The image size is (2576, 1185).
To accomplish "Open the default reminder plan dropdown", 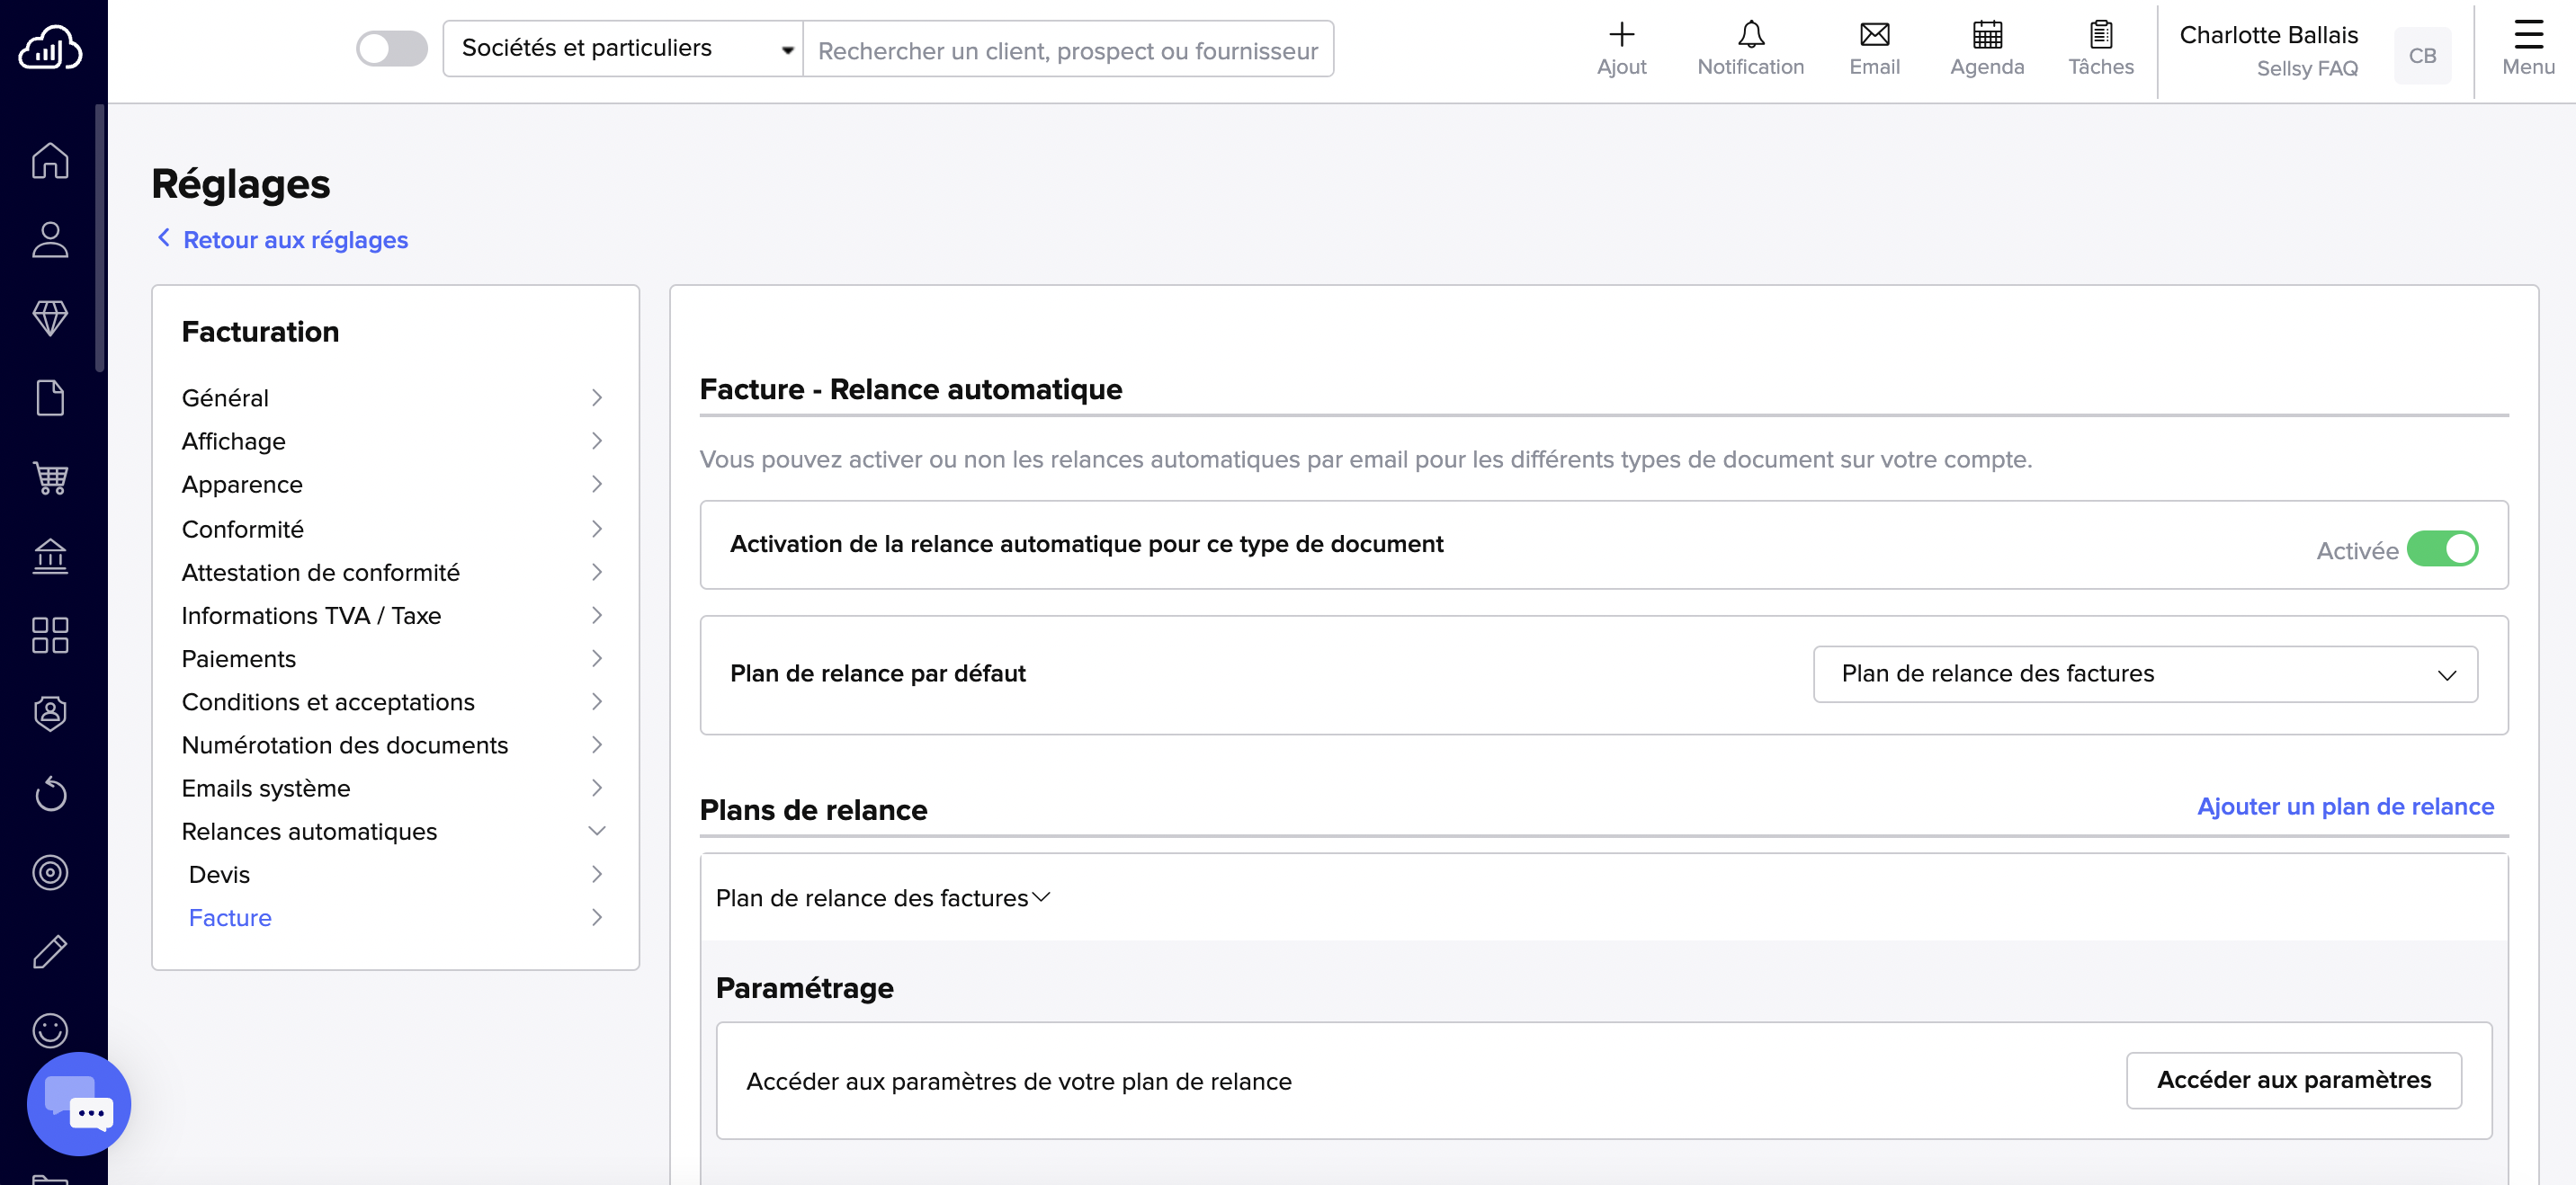I will point(2144,674).
